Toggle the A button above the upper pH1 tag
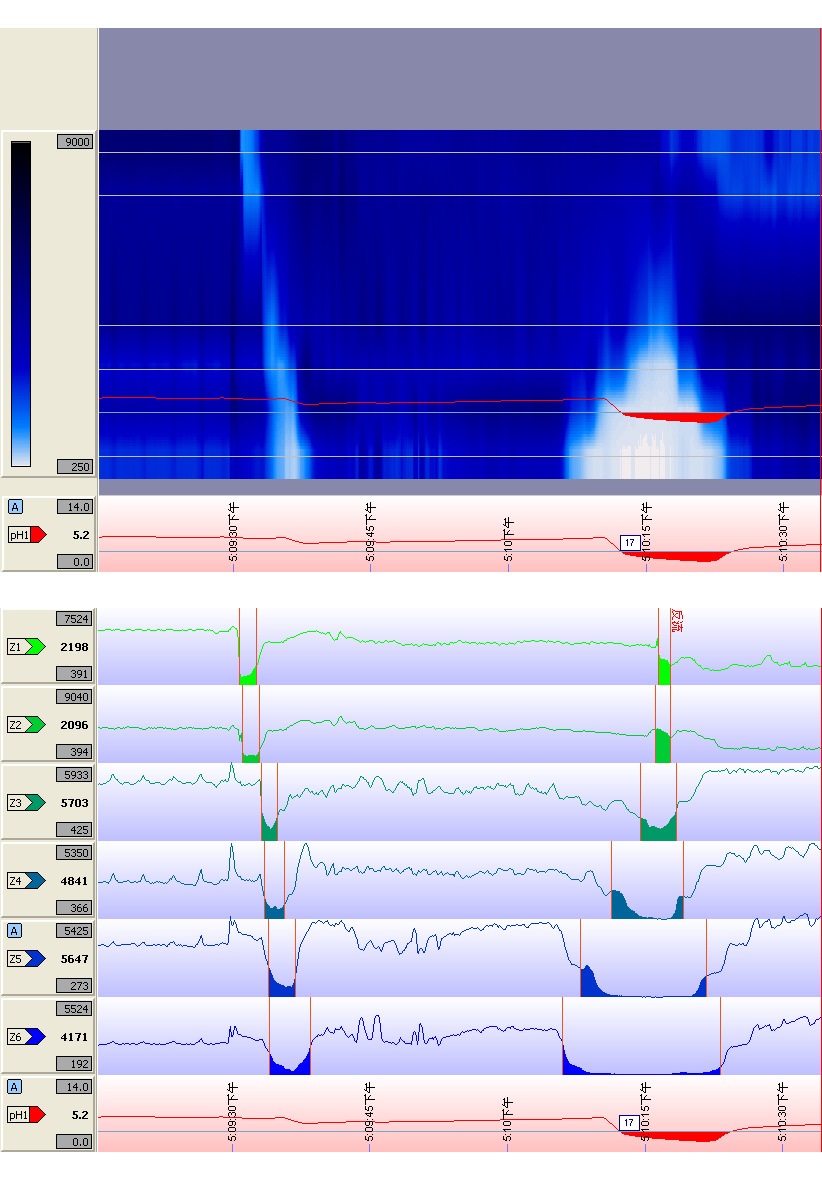The image size is (822, 1181). pos(14,507)
